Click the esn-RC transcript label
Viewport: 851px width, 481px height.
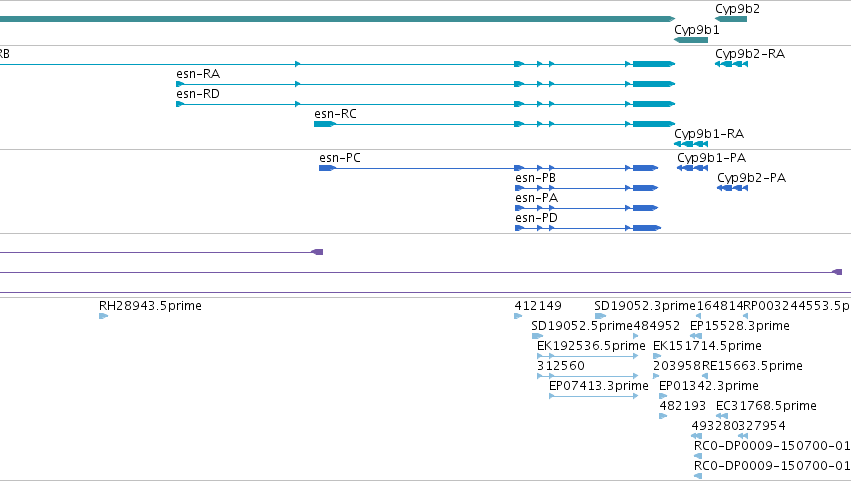[335, 114]
